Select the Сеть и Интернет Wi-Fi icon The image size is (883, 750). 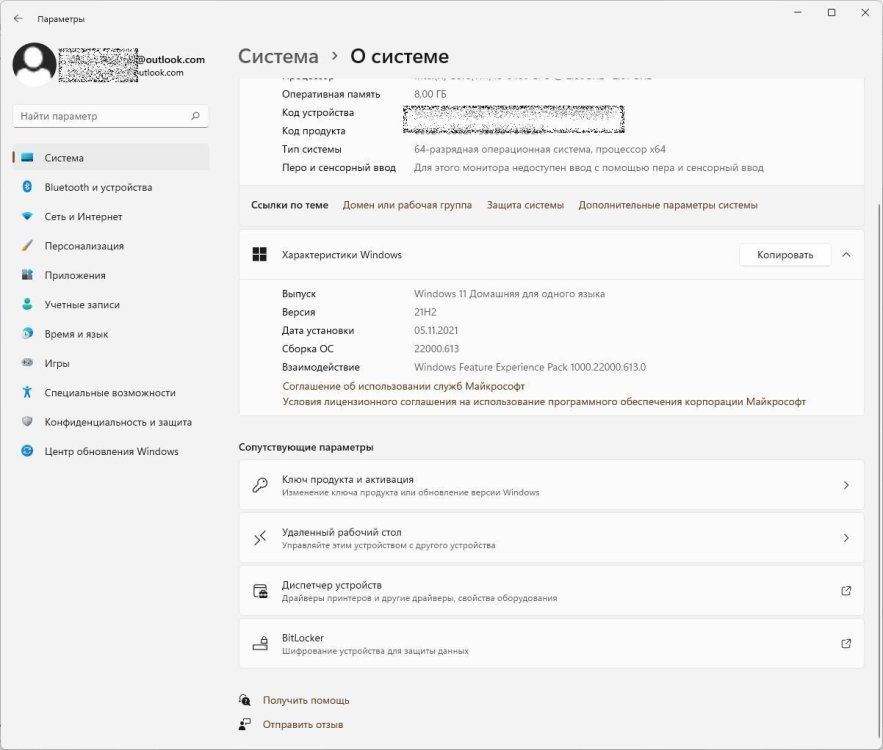click(27, 216)
